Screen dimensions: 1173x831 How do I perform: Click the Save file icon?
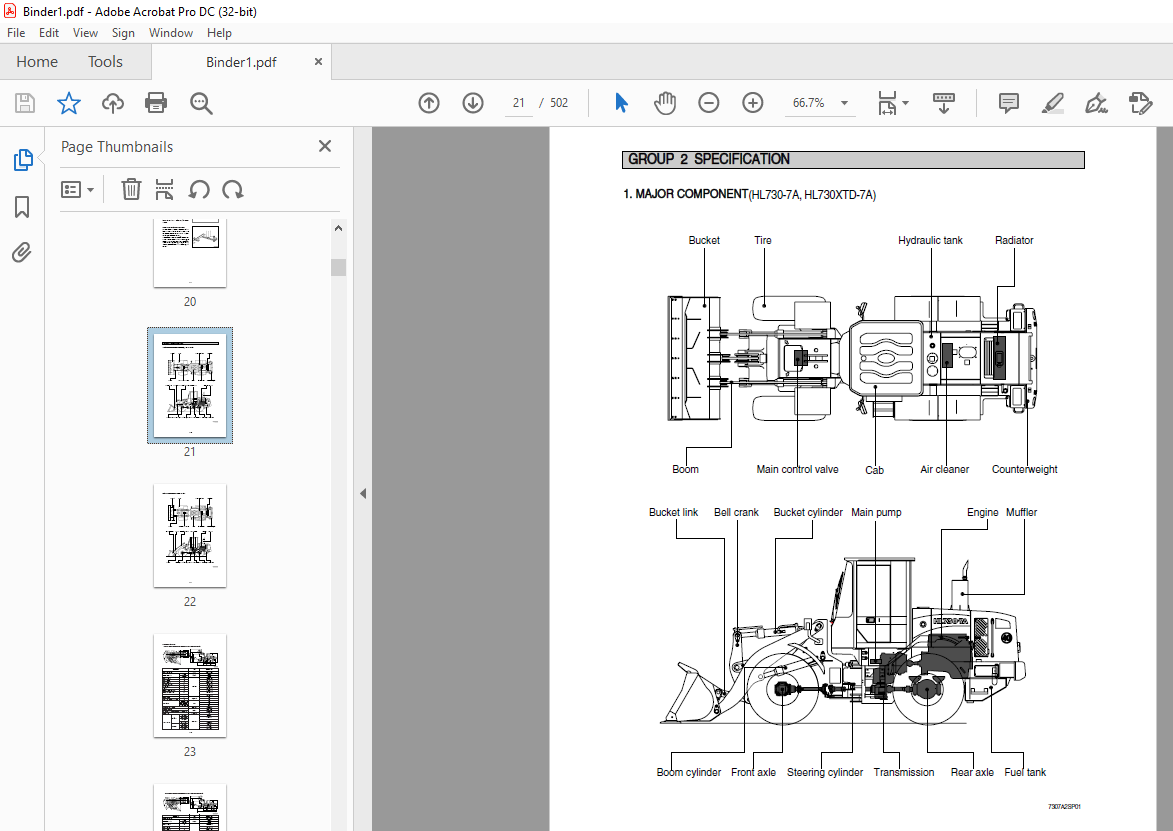tap(25, 102)
